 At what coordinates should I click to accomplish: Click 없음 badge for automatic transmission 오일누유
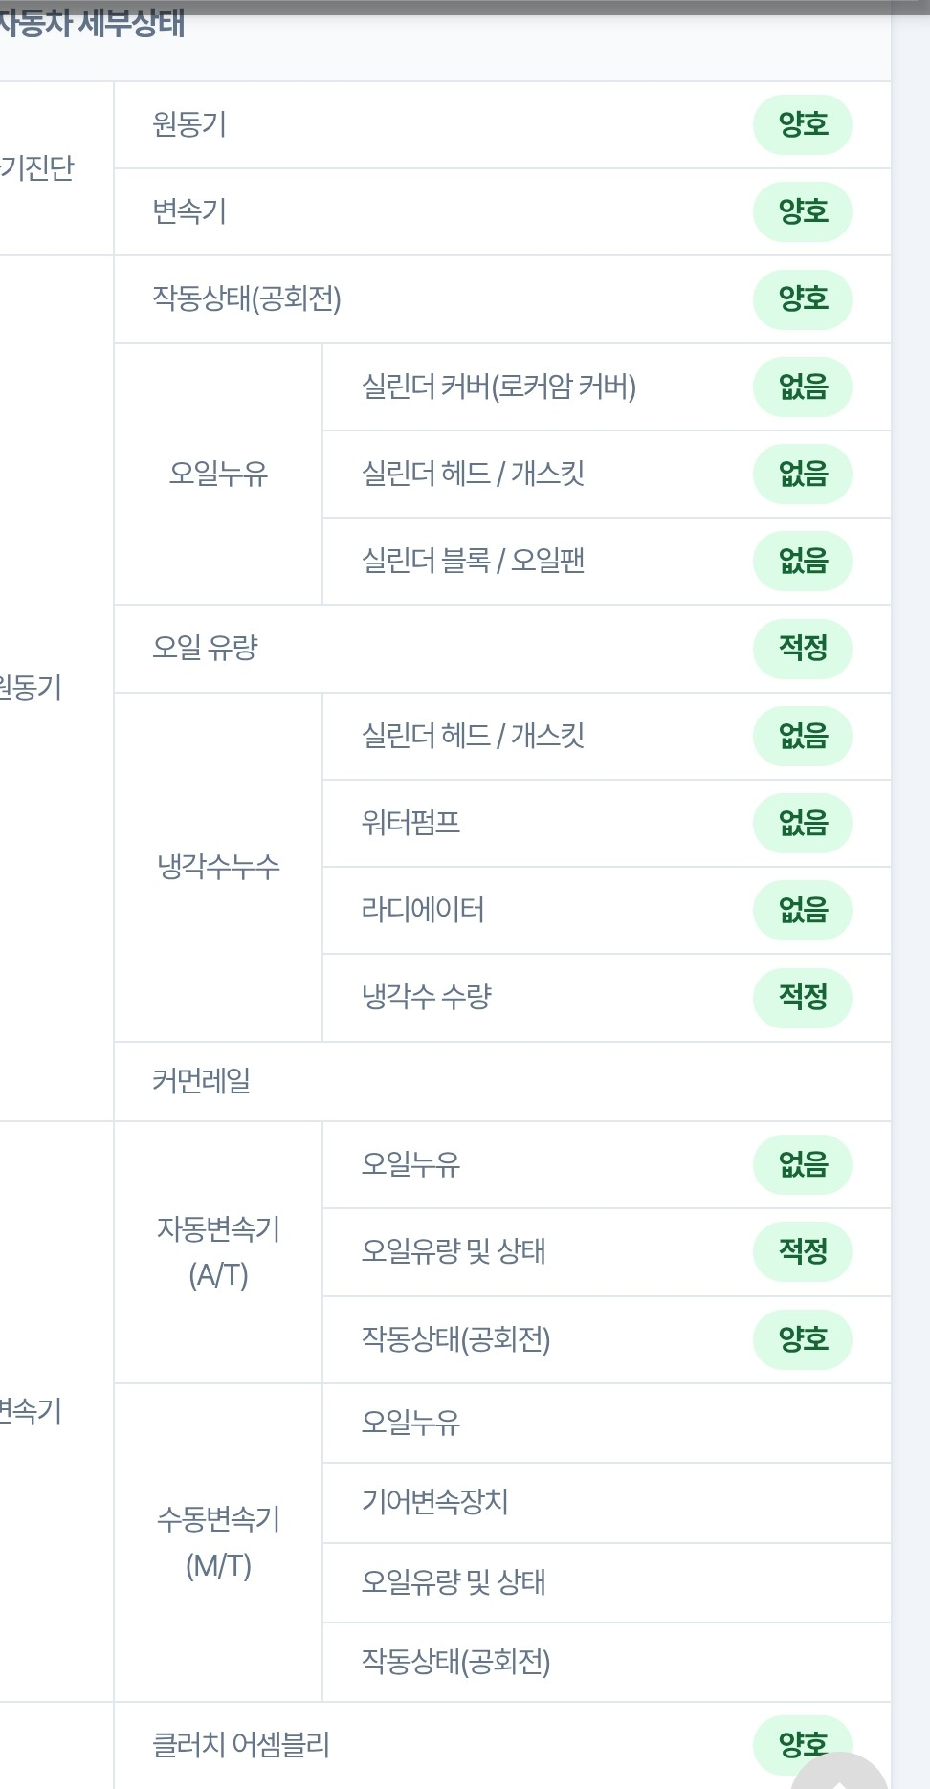click(802, 1165)
